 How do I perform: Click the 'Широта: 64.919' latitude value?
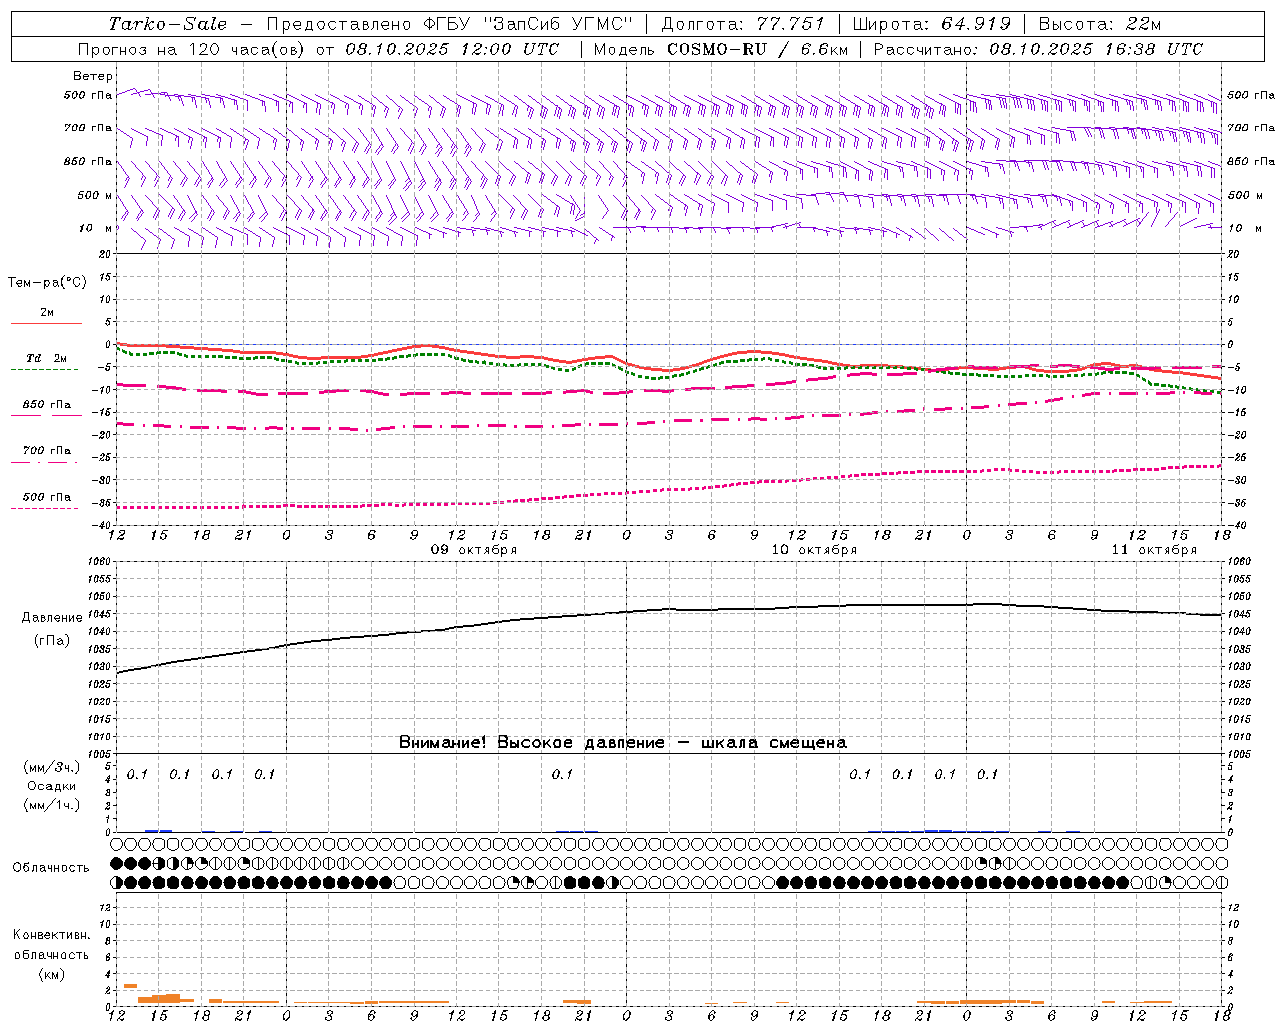tap(932, 24)
